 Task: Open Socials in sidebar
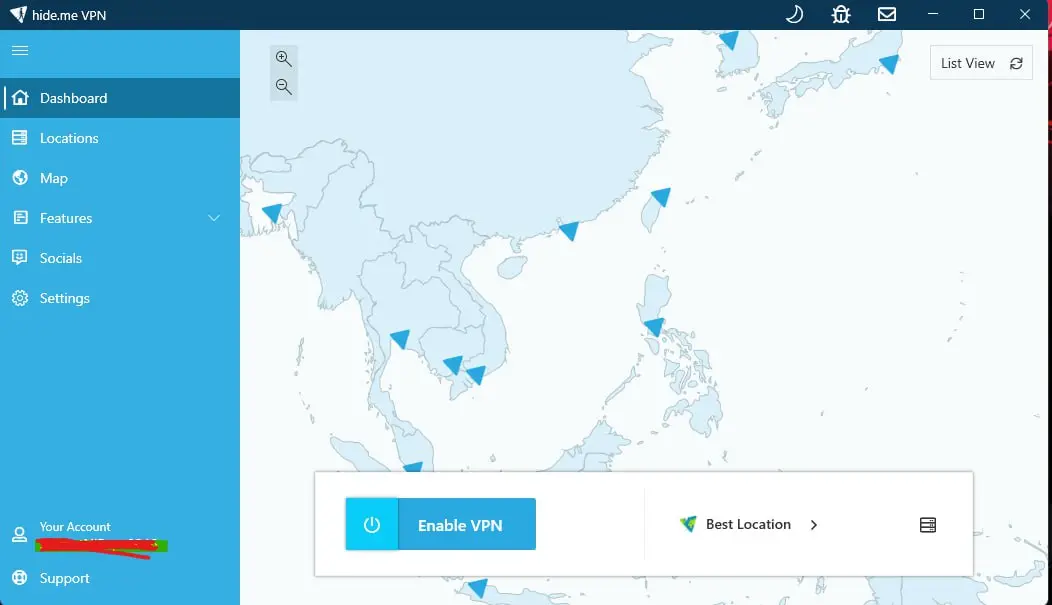coord(120,258)
